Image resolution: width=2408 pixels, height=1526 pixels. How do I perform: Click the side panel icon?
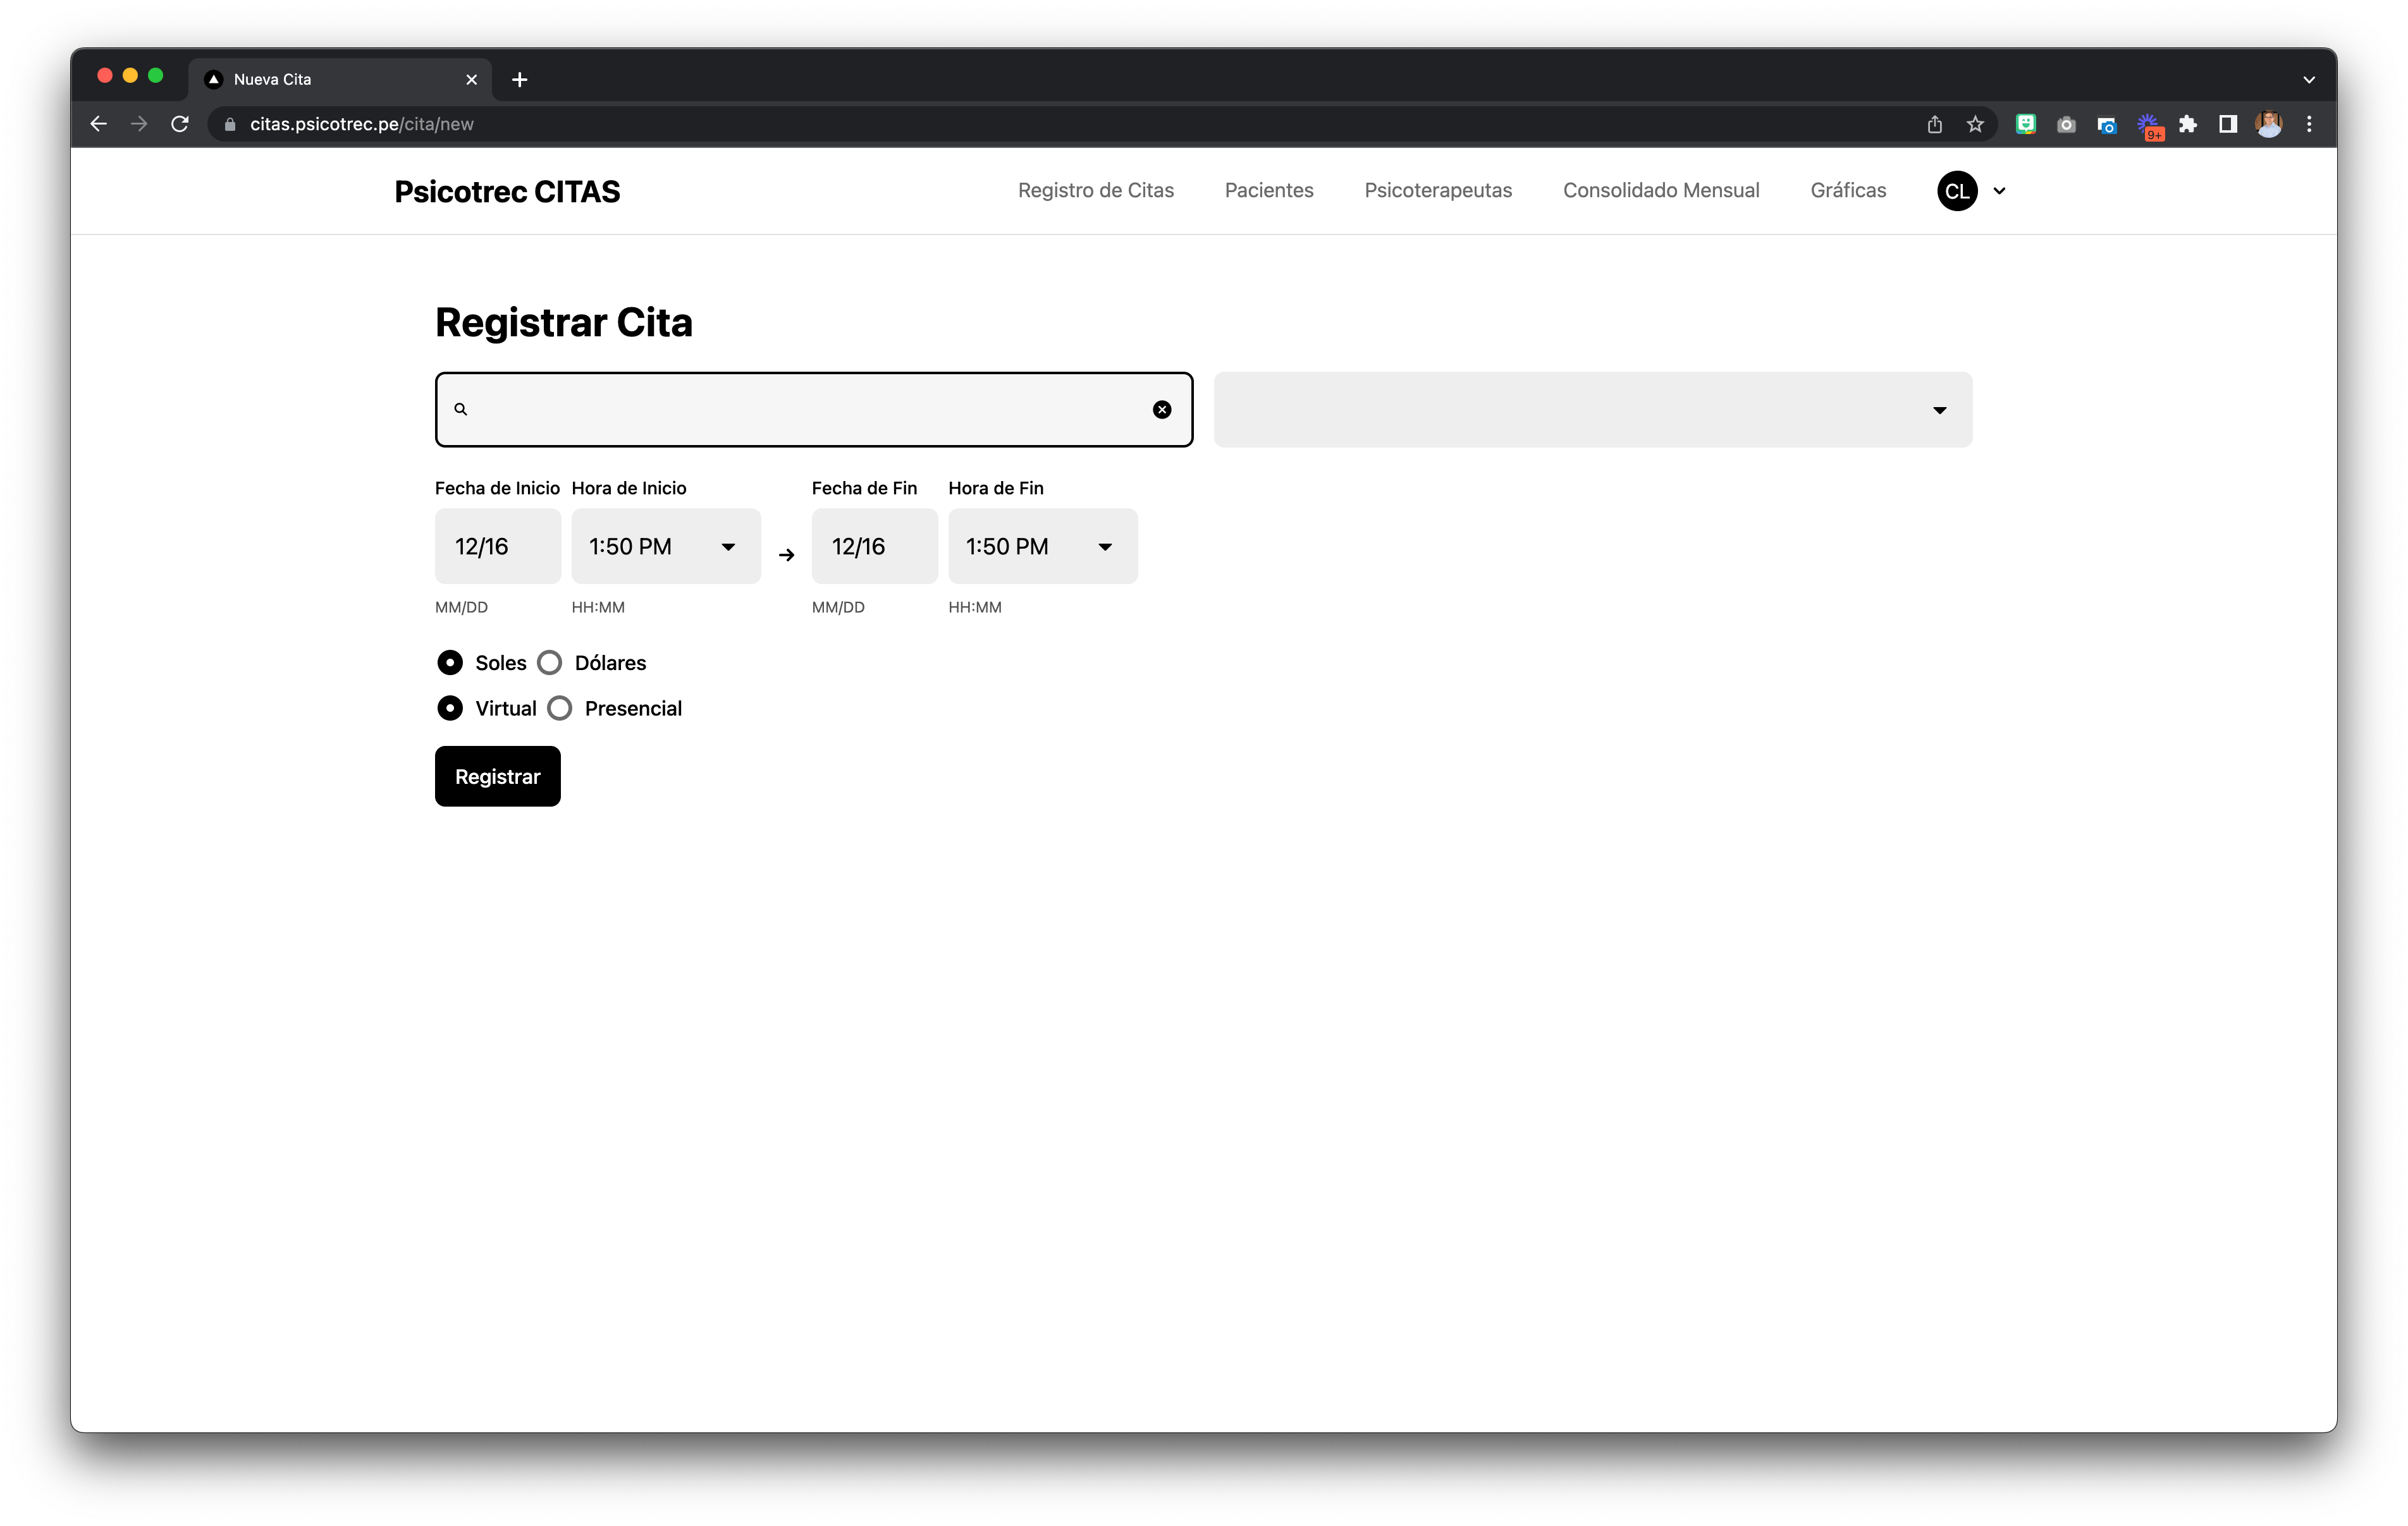point(2228,124)
